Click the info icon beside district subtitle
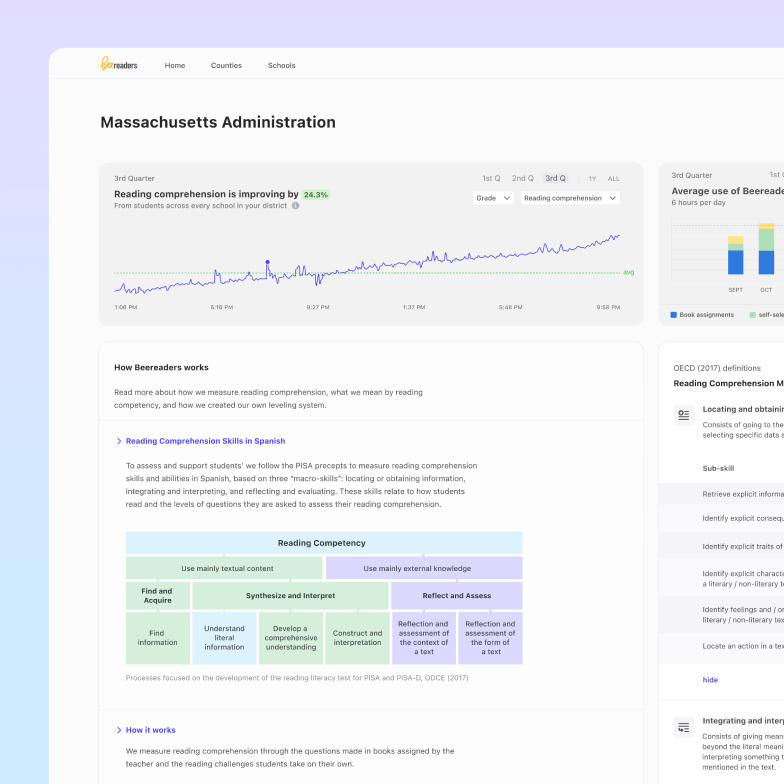Image resolution: width=784 pixels, height=784 pixels. coord(295,205)
